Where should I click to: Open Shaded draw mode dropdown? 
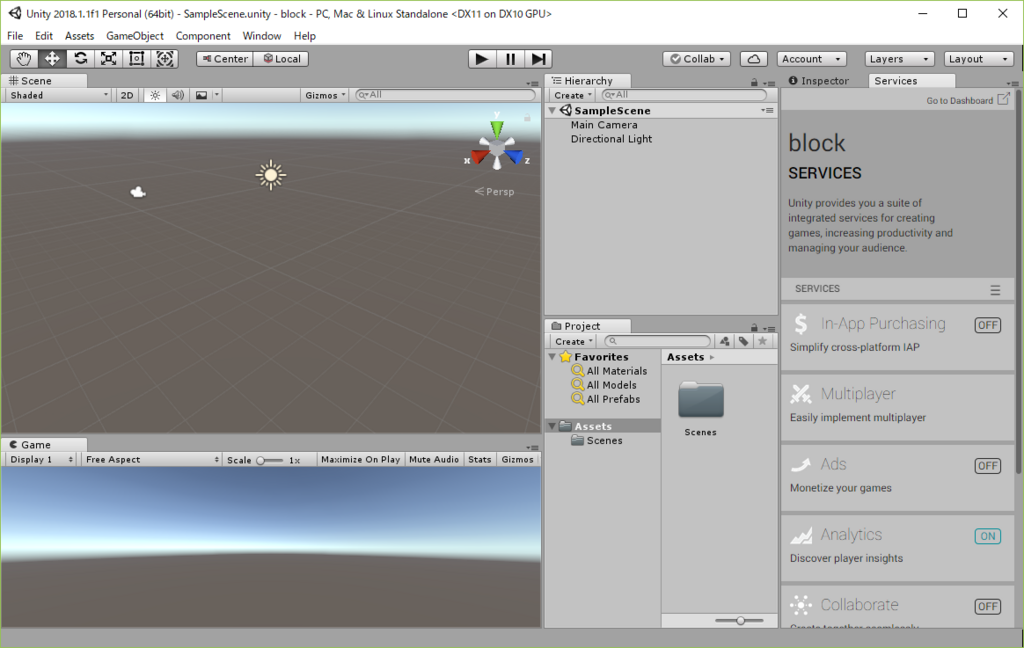coord(59,95)
